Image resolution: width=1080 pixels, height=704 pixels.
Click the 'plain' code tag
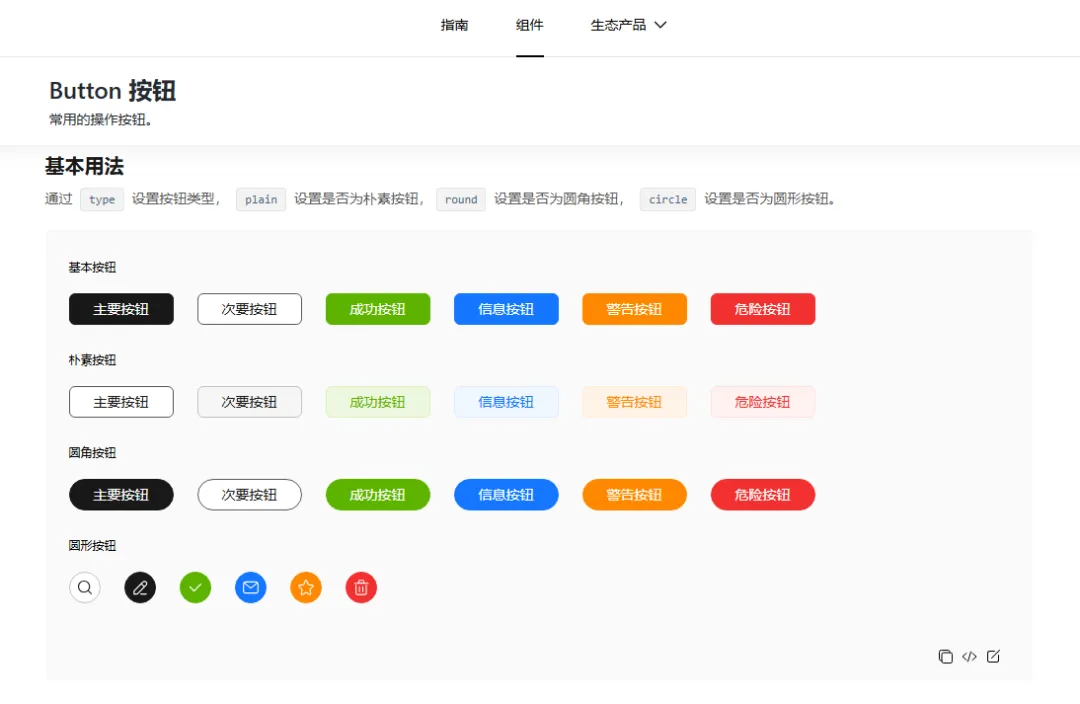point(261,200)
